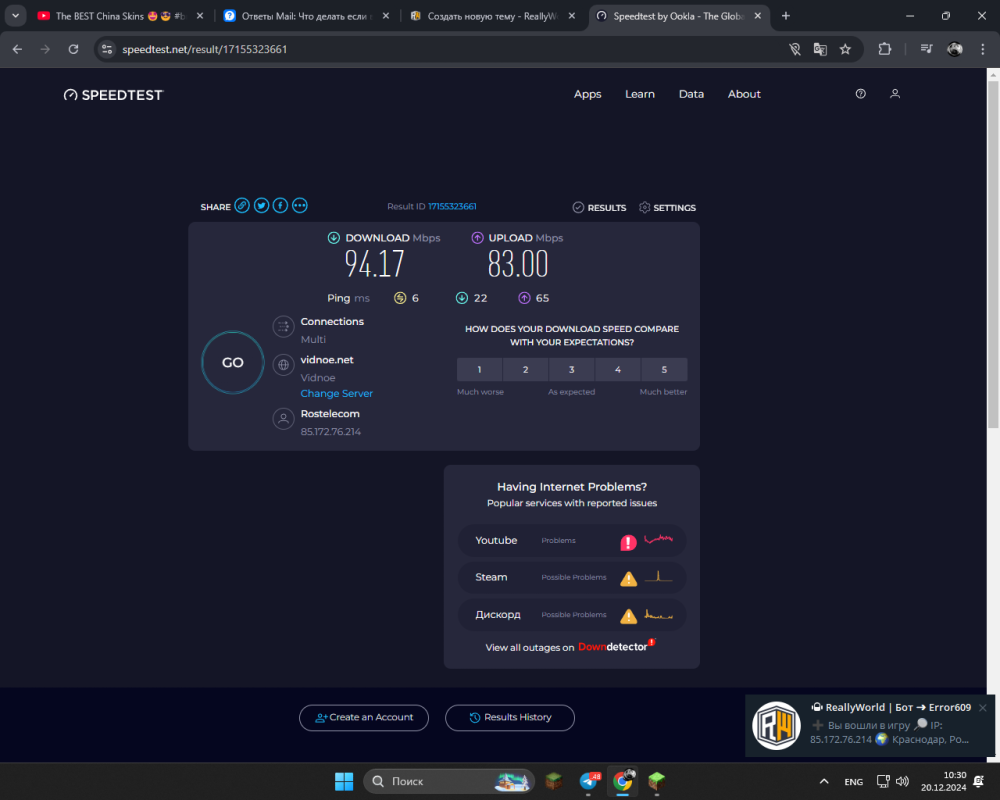Click the Connections mode icon
The width and height of the screenshot is (1000, 800).
283,327
